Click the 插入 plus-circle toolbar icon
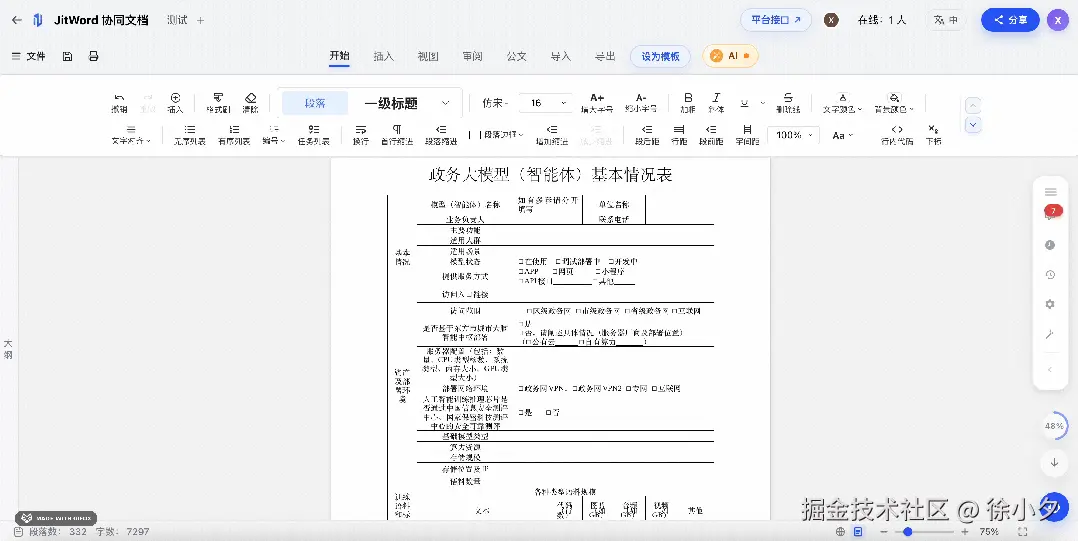The width and height of the screenshot is (1078, 541). [x=175, y=103]
